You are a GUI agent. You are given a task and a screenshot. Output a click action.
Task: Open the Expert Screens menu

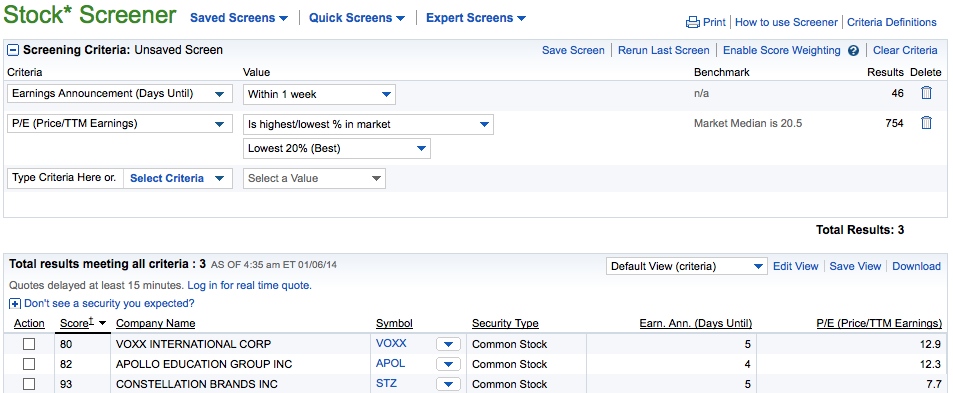(x=476, y=18)
